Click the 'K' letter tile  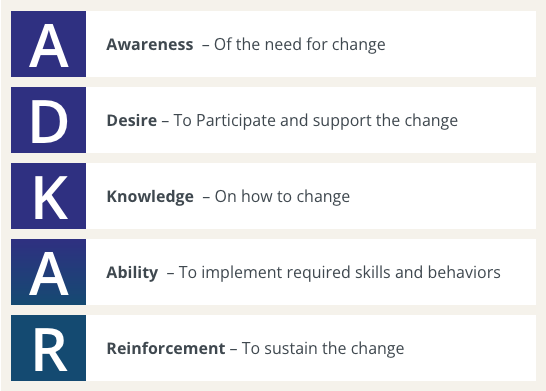coord(48,196)
